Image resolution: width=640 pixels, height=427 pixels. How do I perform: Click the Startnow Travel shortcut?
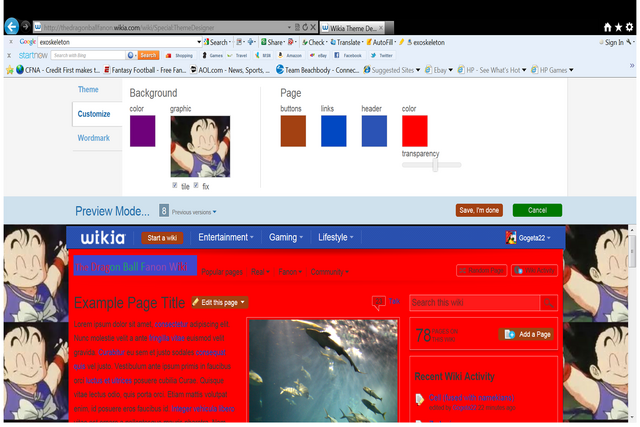pyautogui.click(x=238, y=56)
